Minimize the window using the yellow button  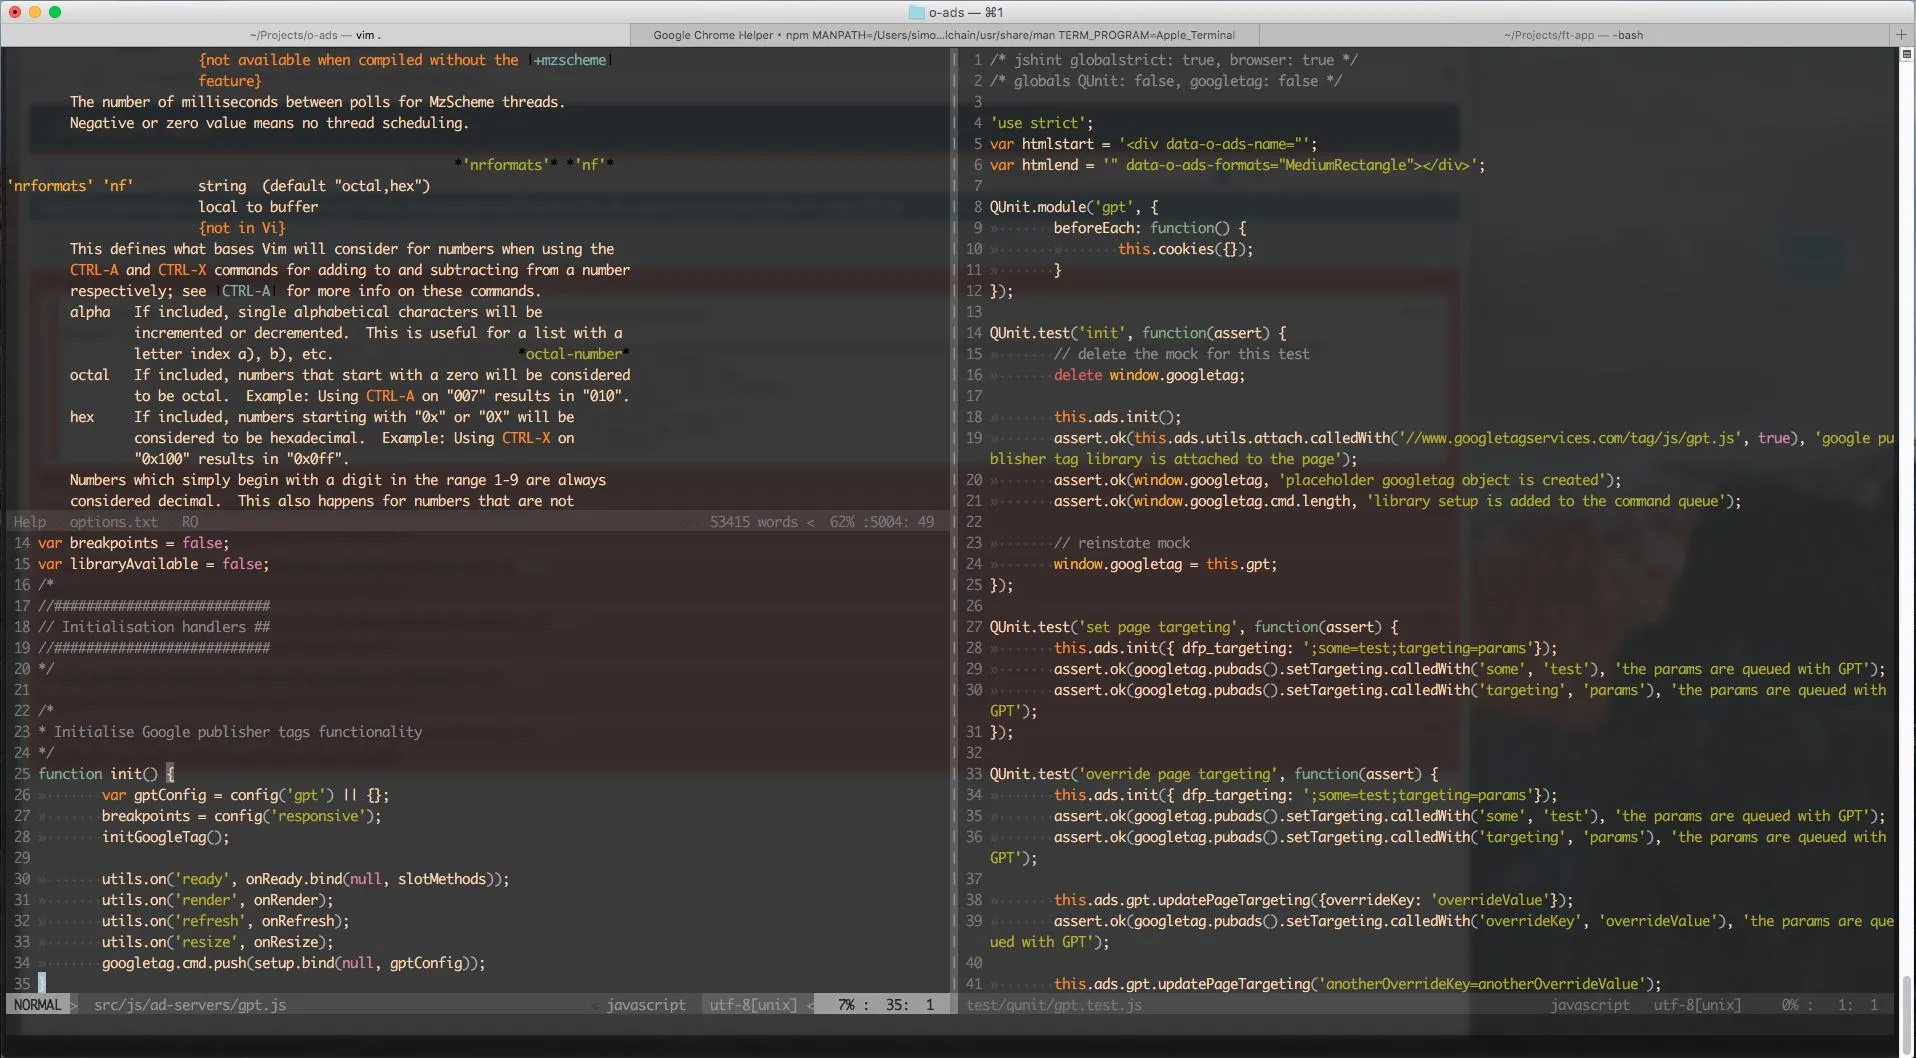35,12
